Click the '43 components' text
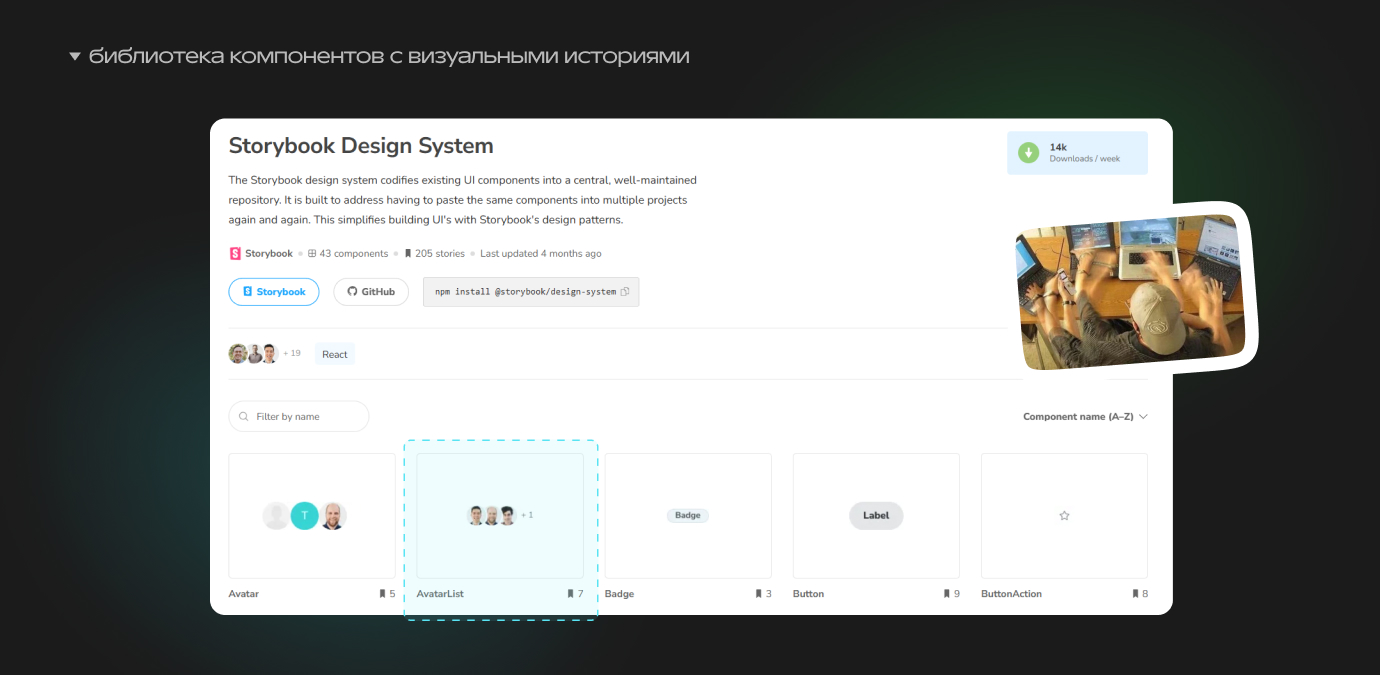Image resolution: width=1380 pixels, height=675 pixels. [354, 254]
